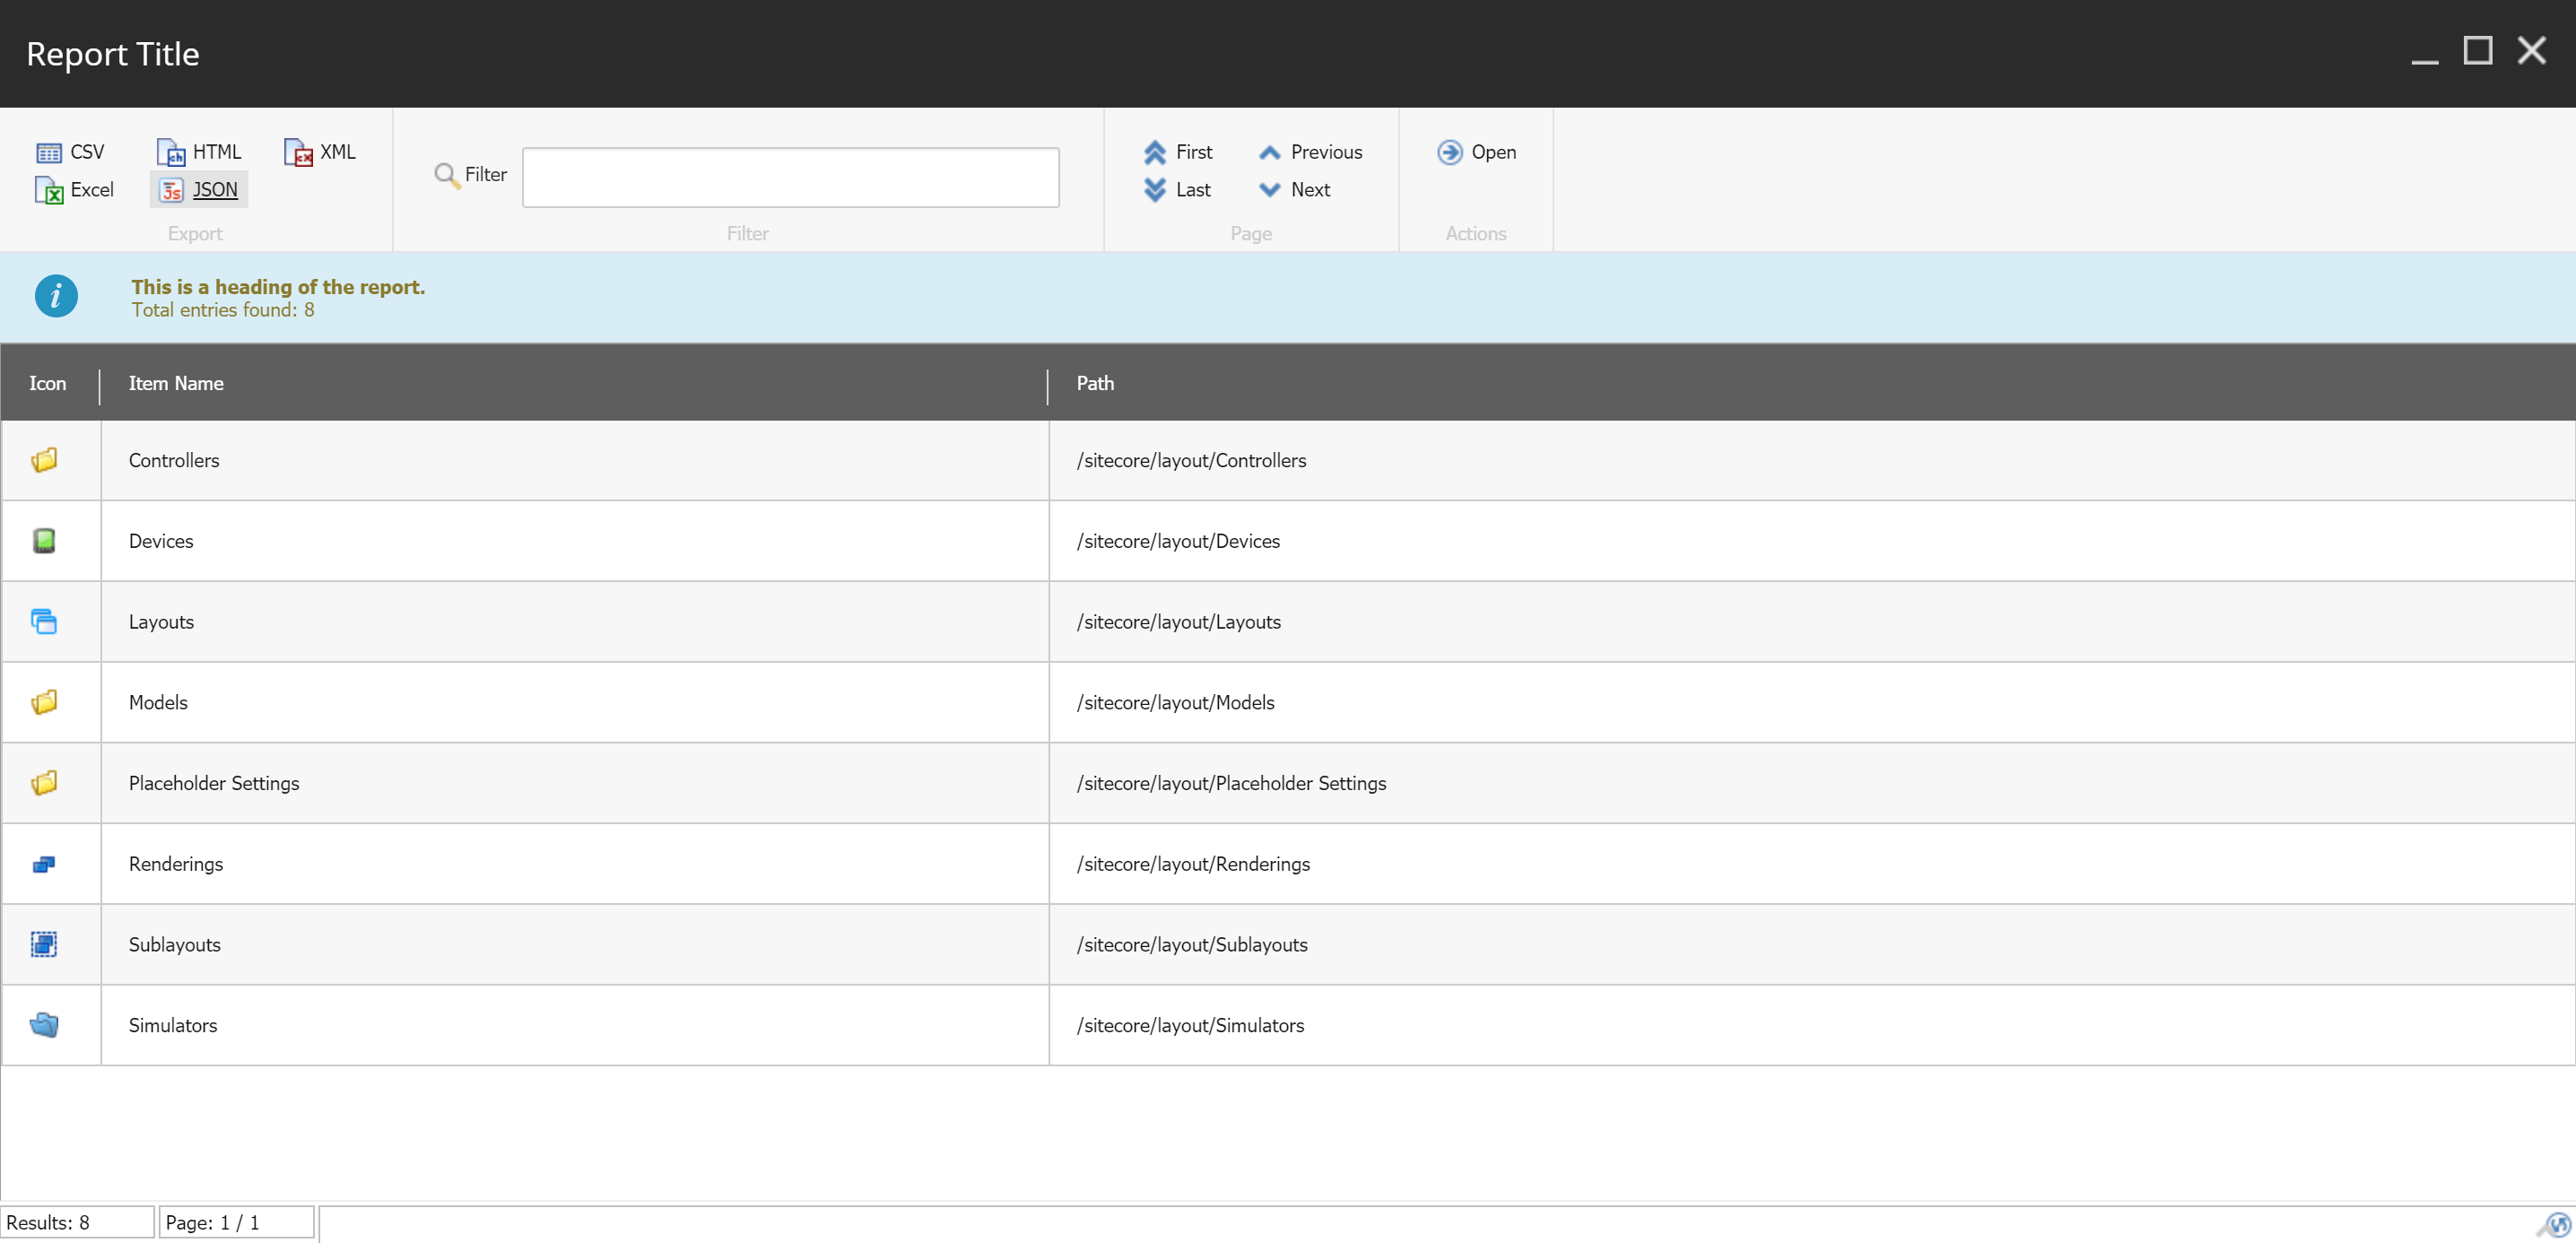Click the Simulators row icon
The height and width of the screenshot is (1243, 2576).
tap(44, 1025)
